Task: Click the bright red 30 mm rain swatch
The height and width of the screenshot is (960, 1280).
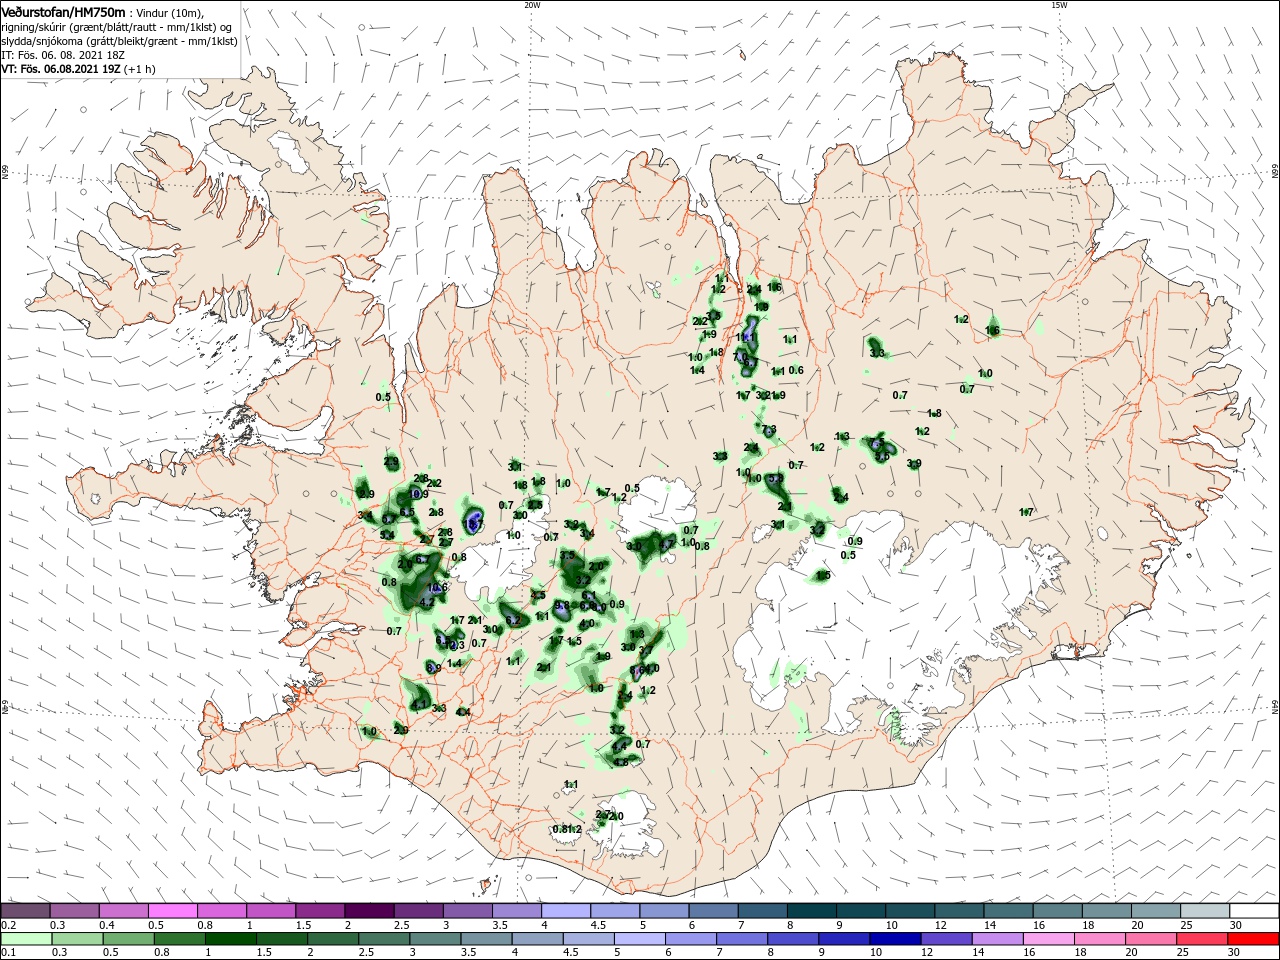Action: tap(1254, 939)
